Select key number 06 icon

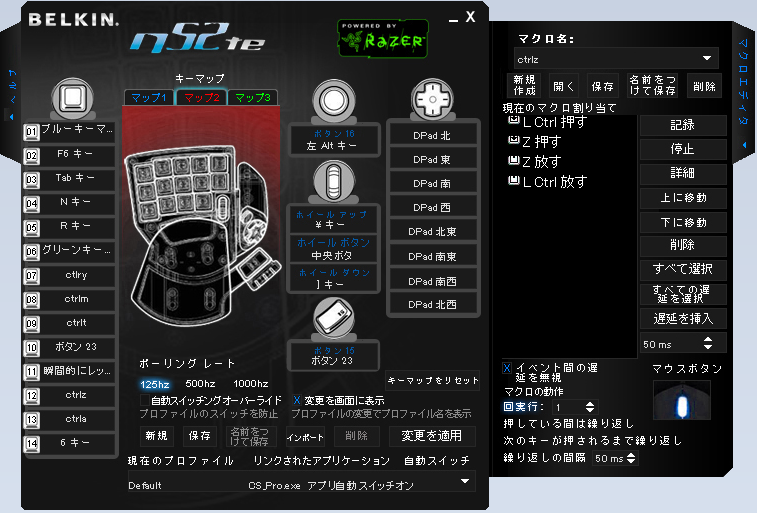31,251
